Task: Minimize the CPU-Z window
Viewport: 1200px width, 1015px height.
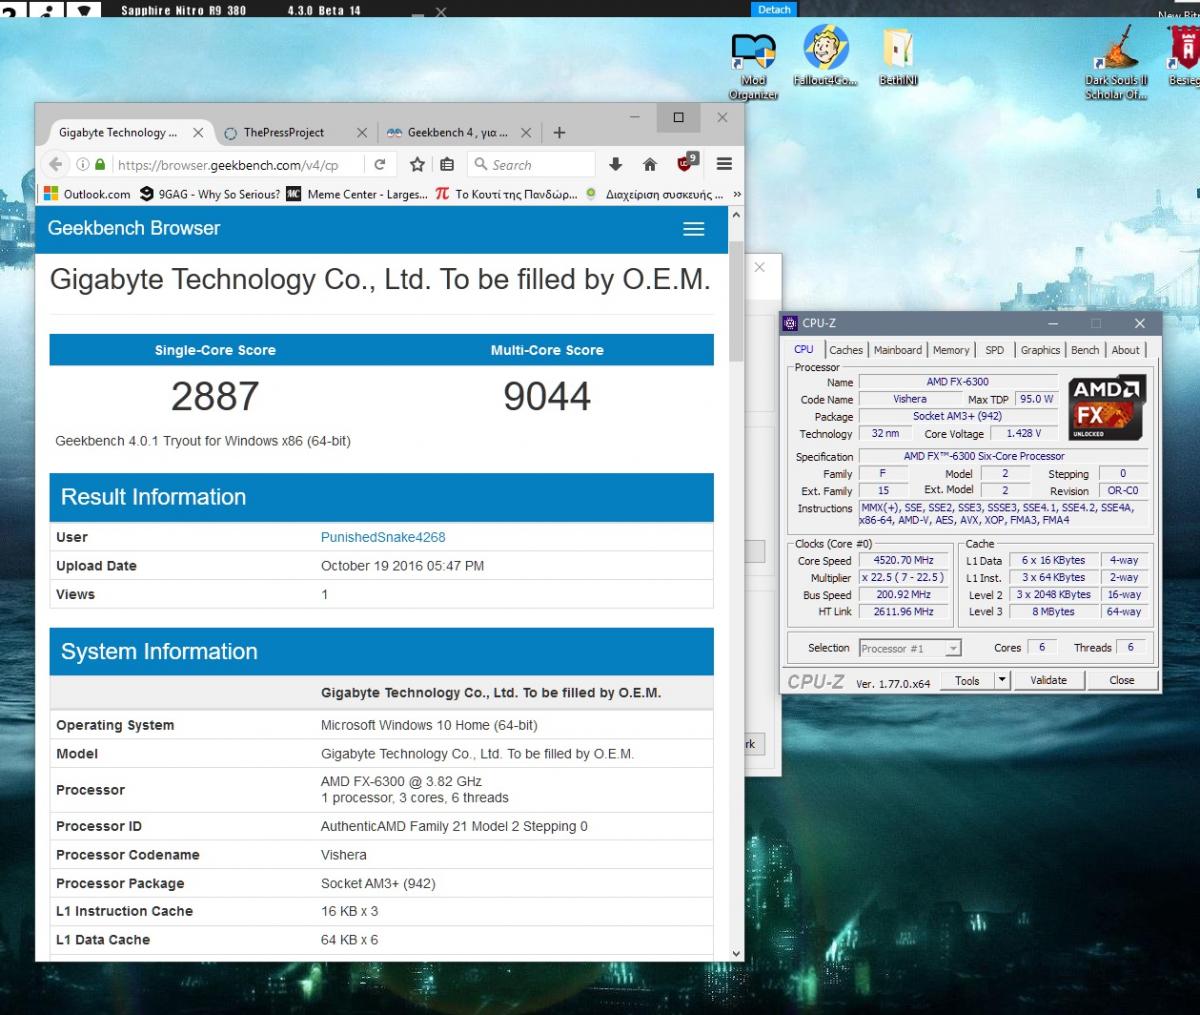Action: coord(1053,323)
